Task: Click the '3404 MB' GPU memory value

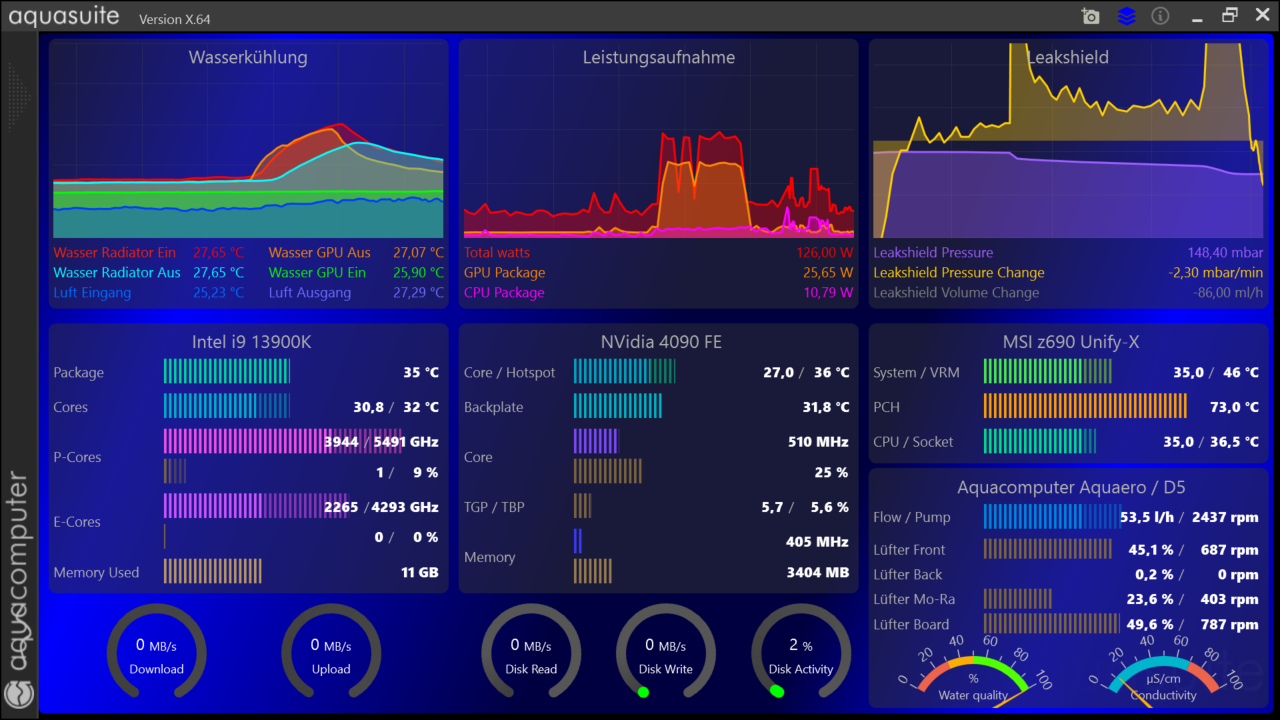Action: (x=818, y=572)
